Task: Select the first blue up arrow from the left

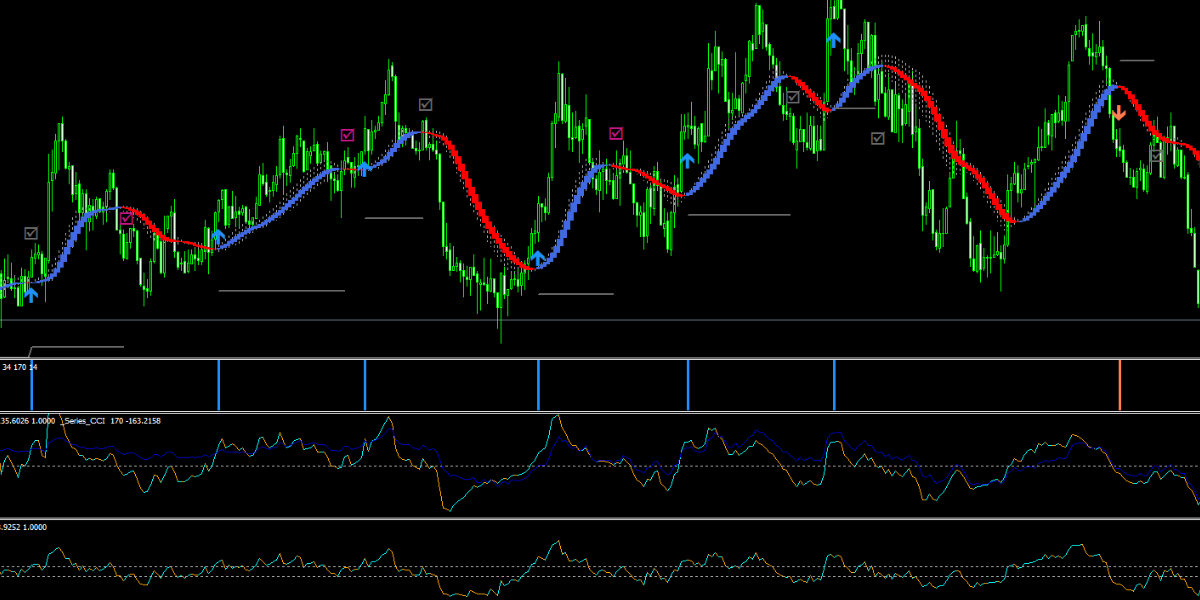Action: click(32, 294)
